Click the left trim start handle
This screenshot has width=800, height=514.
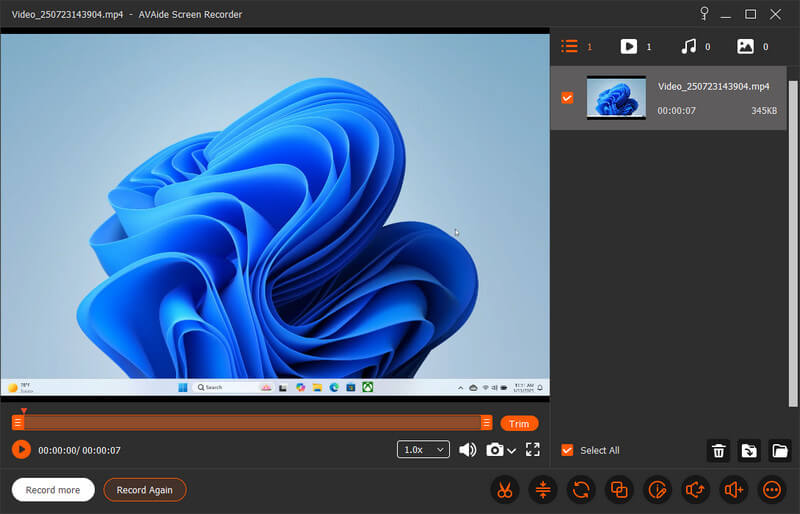pos(18,423)
